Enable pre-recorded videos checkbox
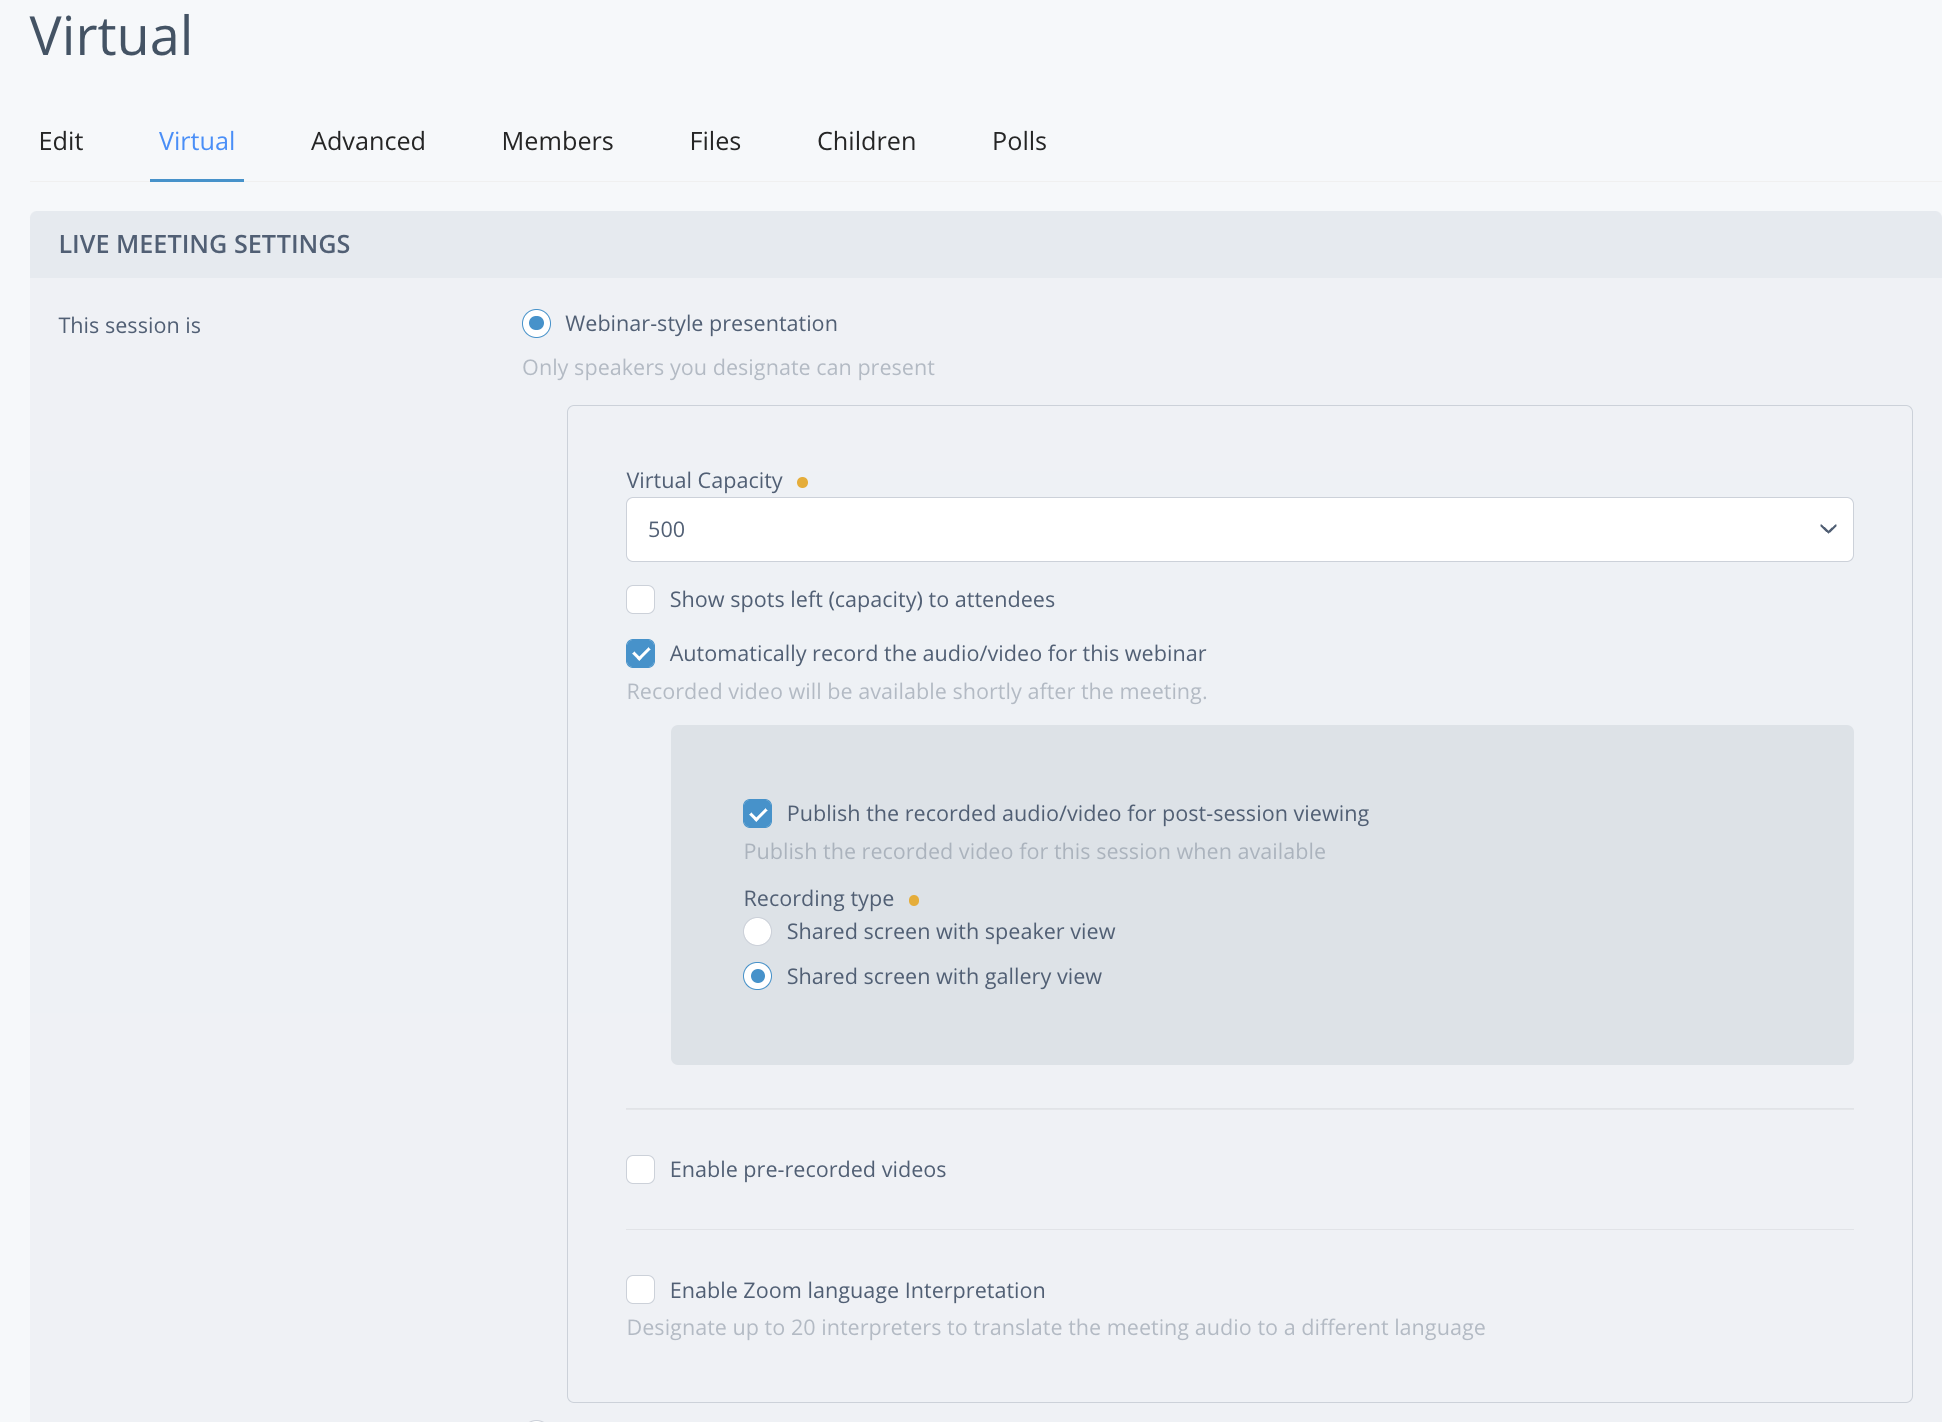 coord(641,1169)
